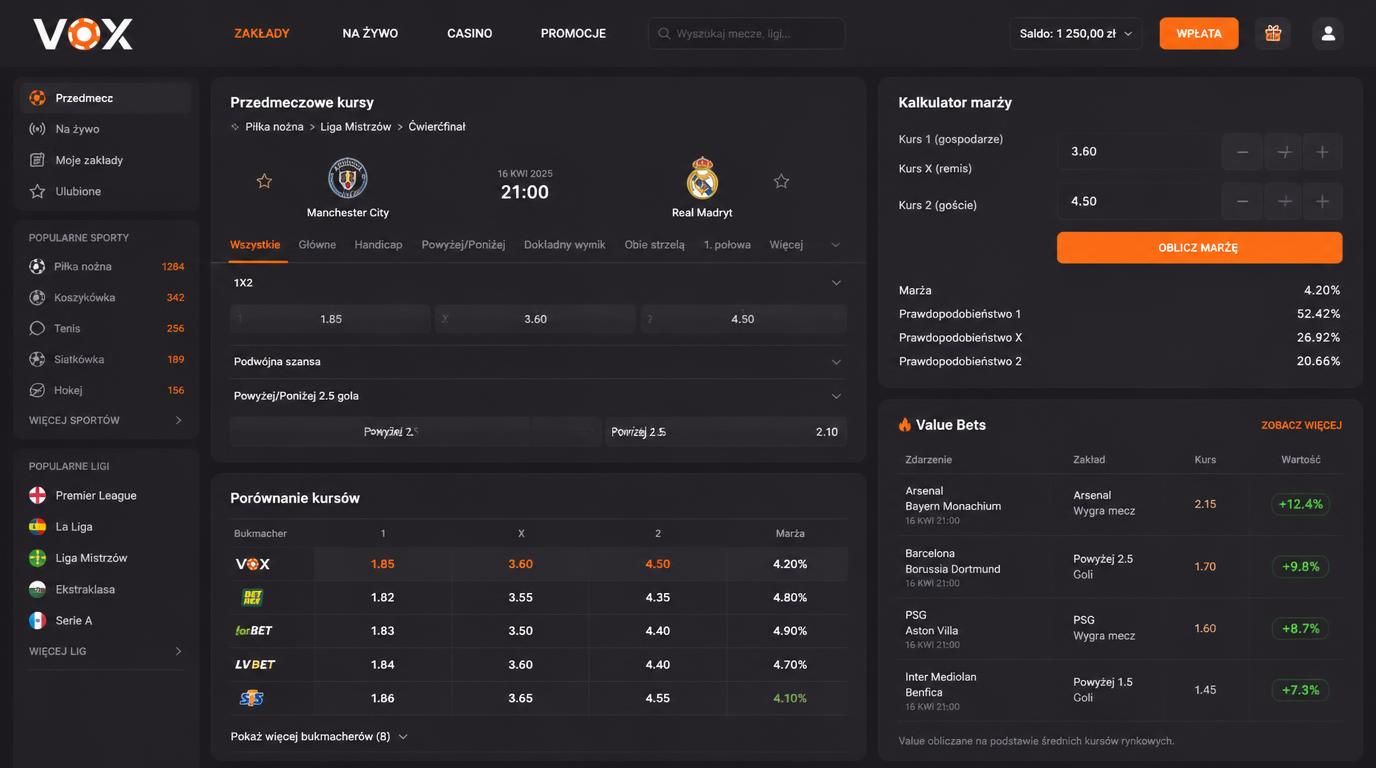Toggle favorite star beside Real Madryt

[782, 181]
